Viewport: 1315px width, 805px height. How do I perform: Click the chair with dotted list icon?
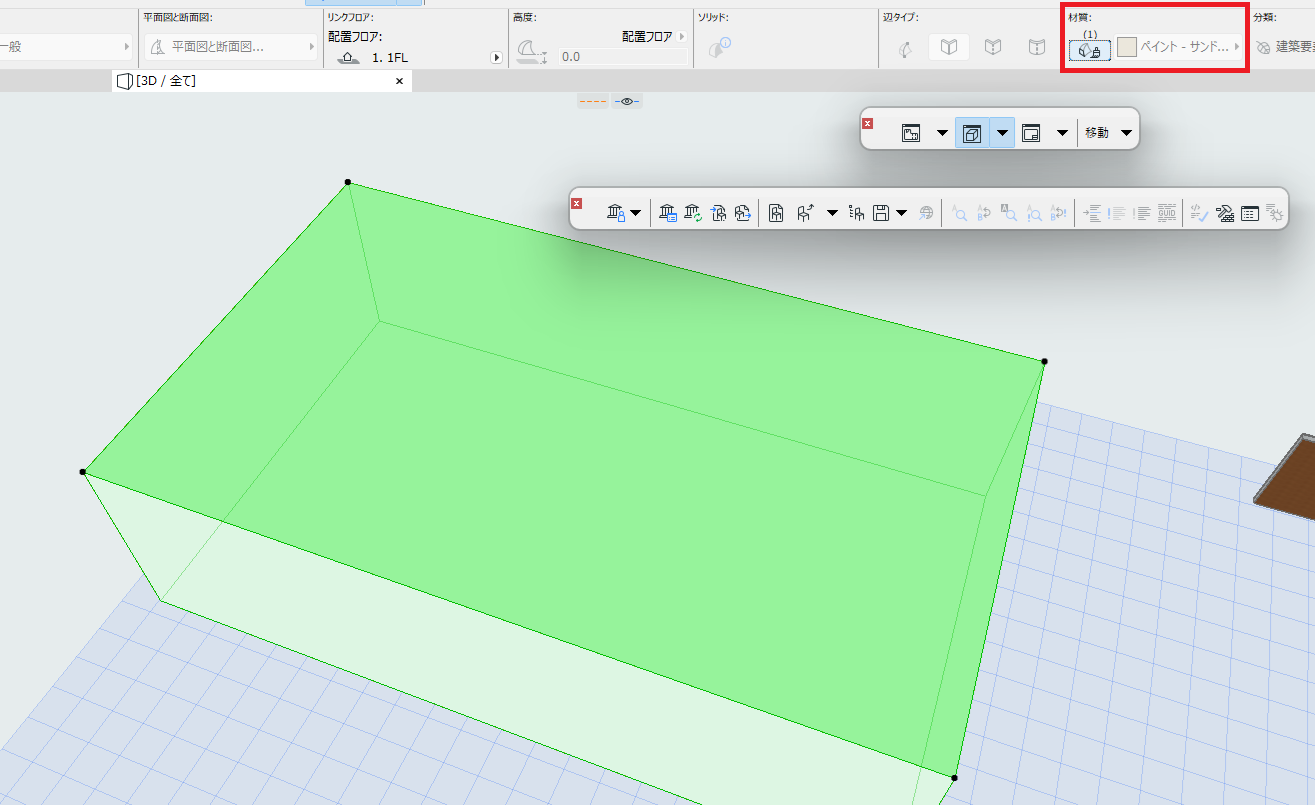click(x=856, y=212)
